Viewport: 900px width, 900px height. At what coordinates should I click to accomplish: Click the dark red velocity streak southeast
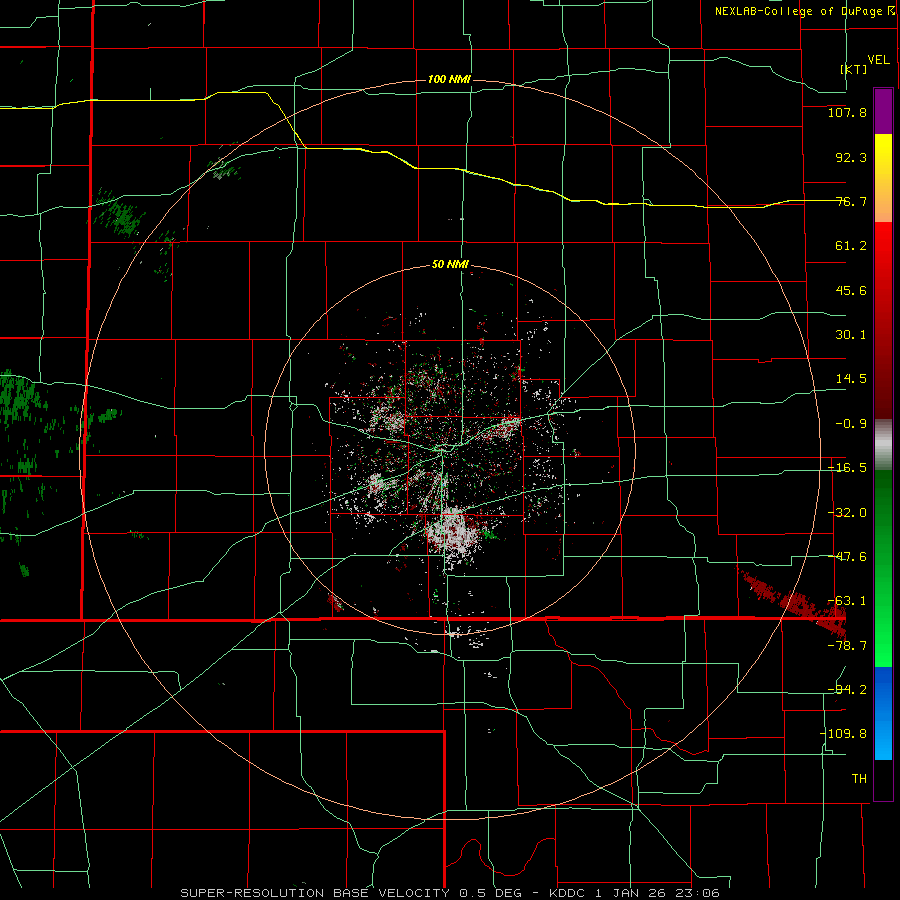(793, 602)
